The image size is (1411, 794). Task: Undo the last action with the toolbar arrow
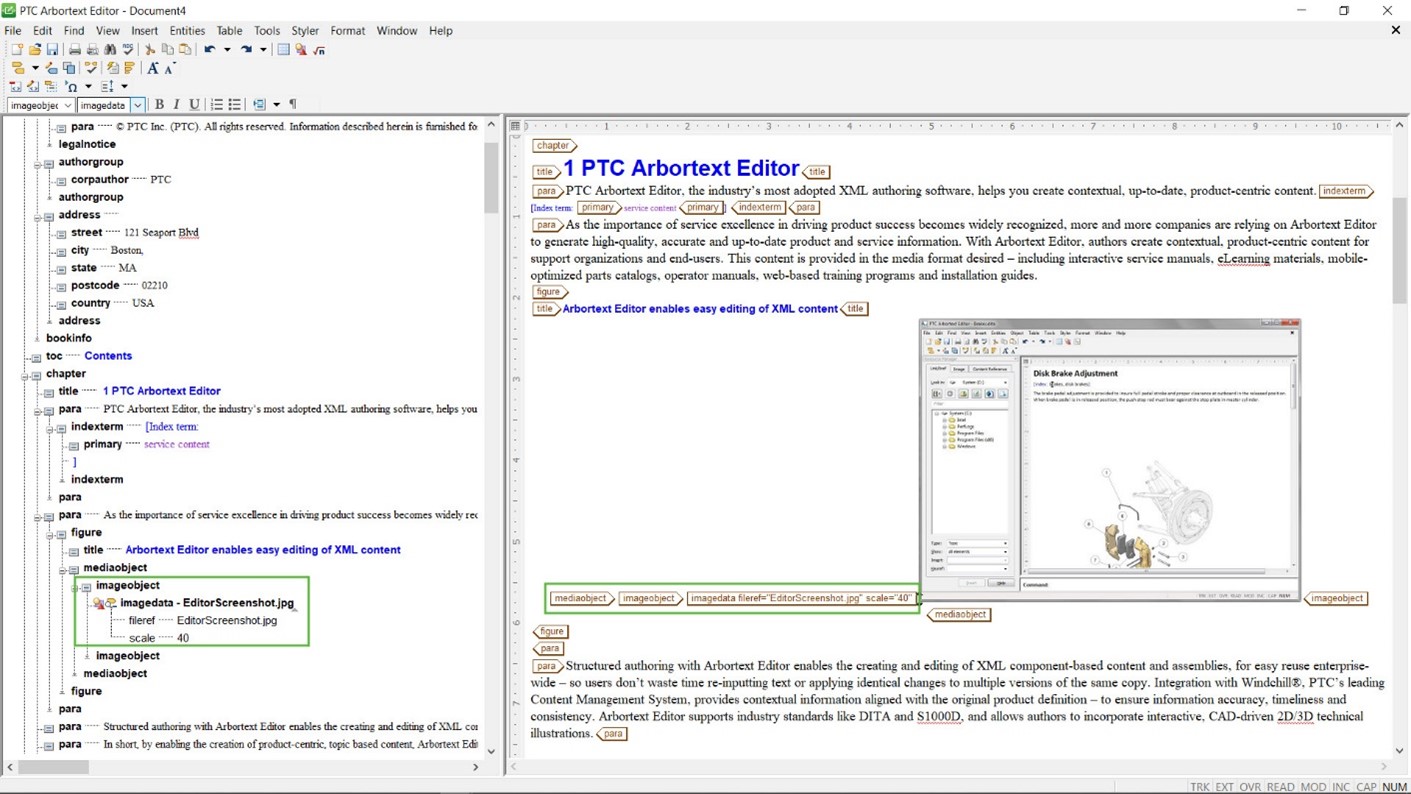click(210, 49)
